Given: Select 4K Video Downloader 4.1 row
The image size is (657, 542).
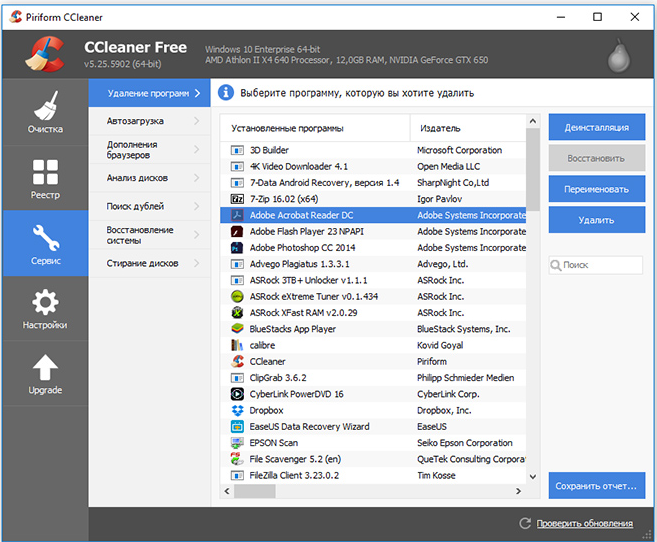Looking at the screenshot, I should (x=373, y=166).
